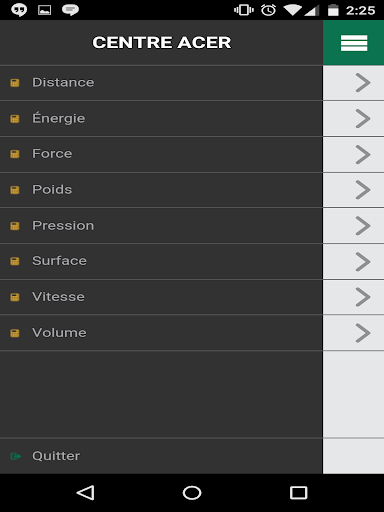Open the Poids menu item

[x=161, y=190]
